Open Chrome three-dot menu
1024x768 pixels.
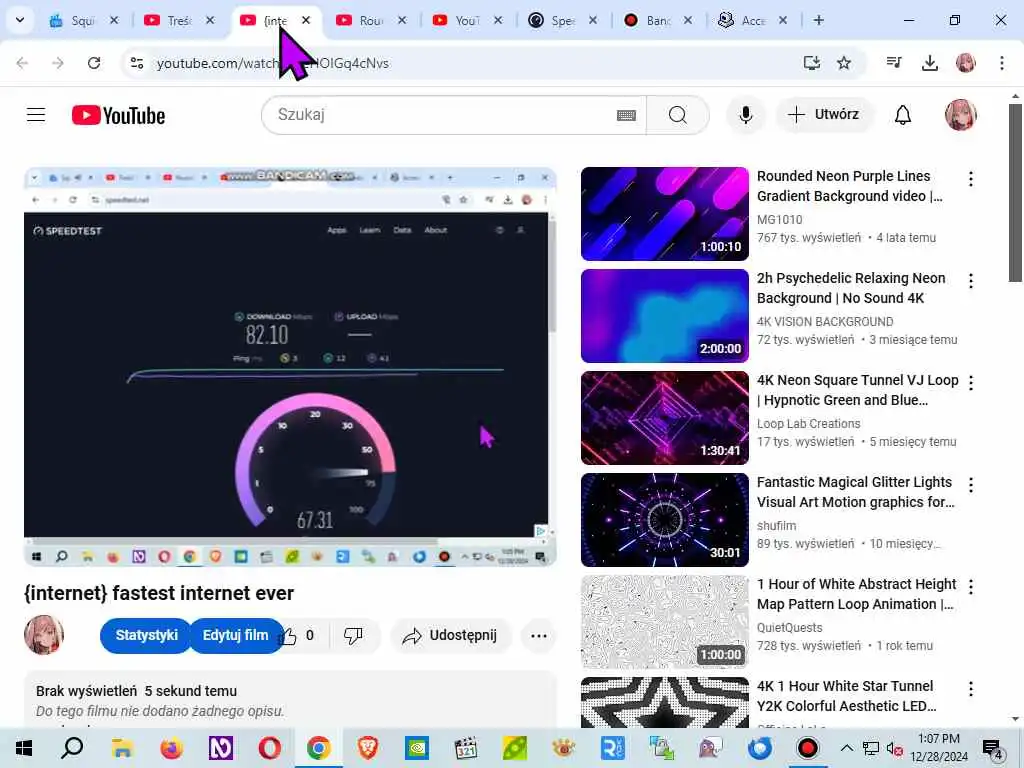[x=1001, y=63]
